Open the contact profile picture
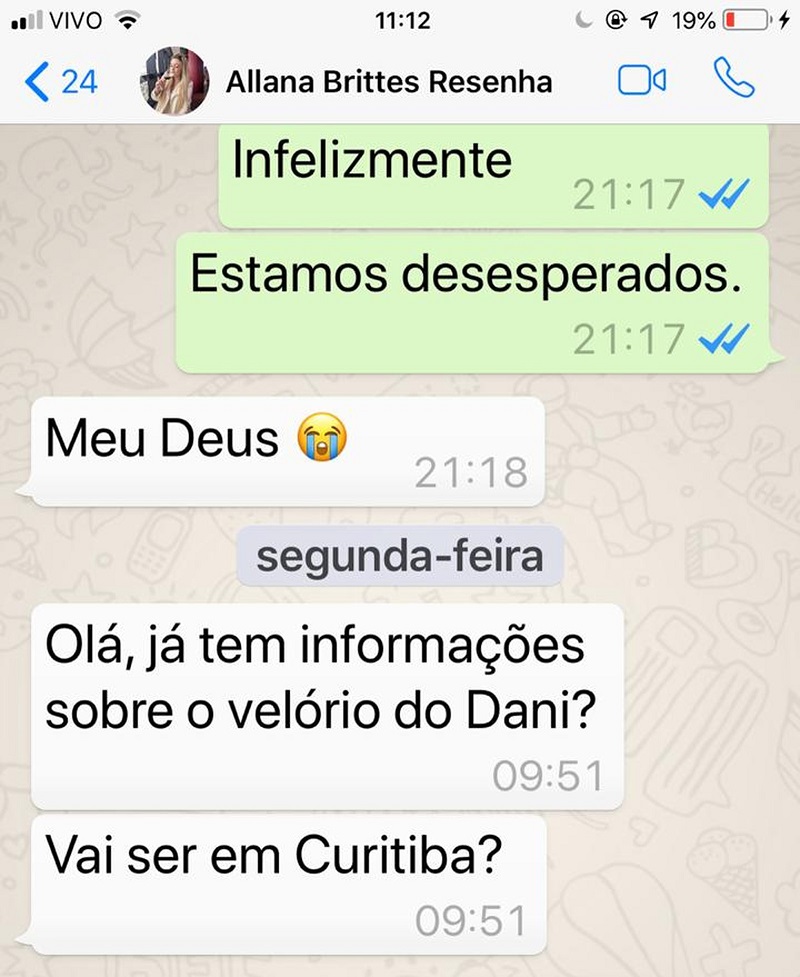Screen dimensions: 800x977 tap(174, 81)
